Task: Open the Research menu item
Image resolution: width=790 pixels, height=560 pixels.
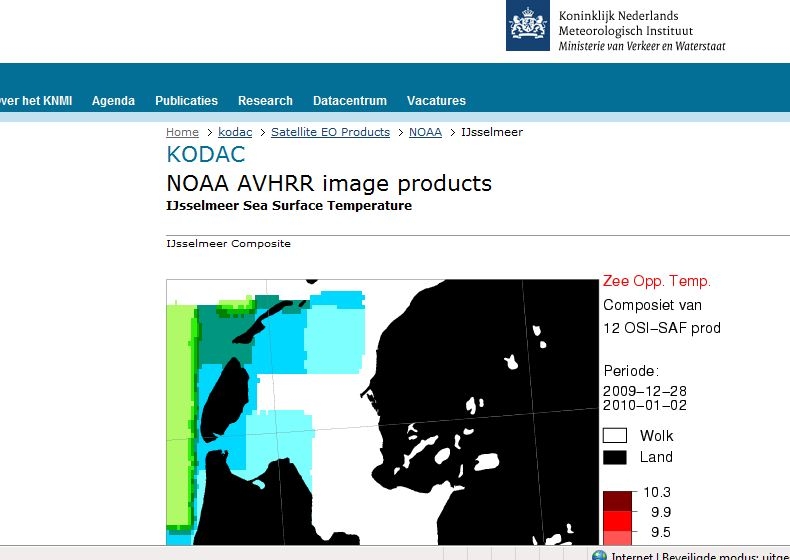Action: point(265,101)
